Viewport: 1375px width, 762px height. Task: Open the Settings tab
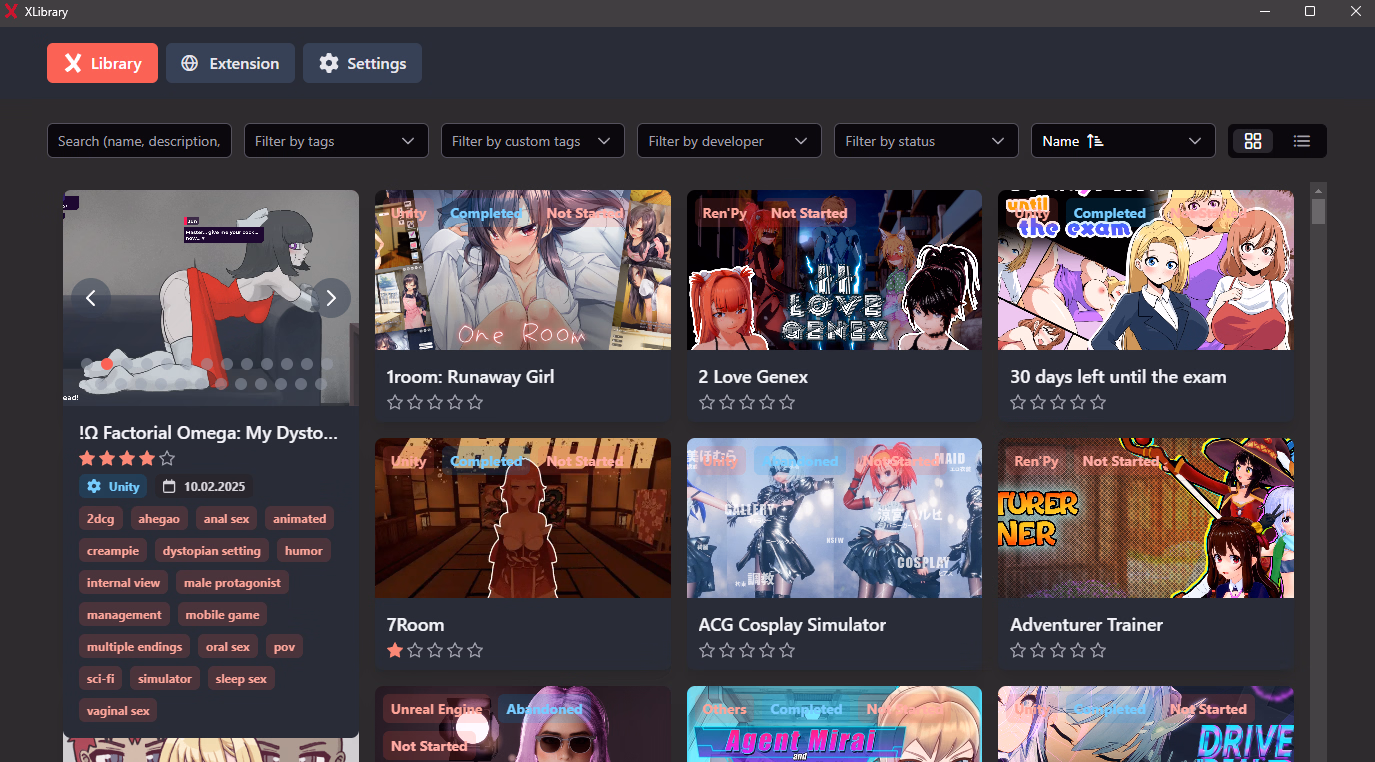(x=362, y=63)
